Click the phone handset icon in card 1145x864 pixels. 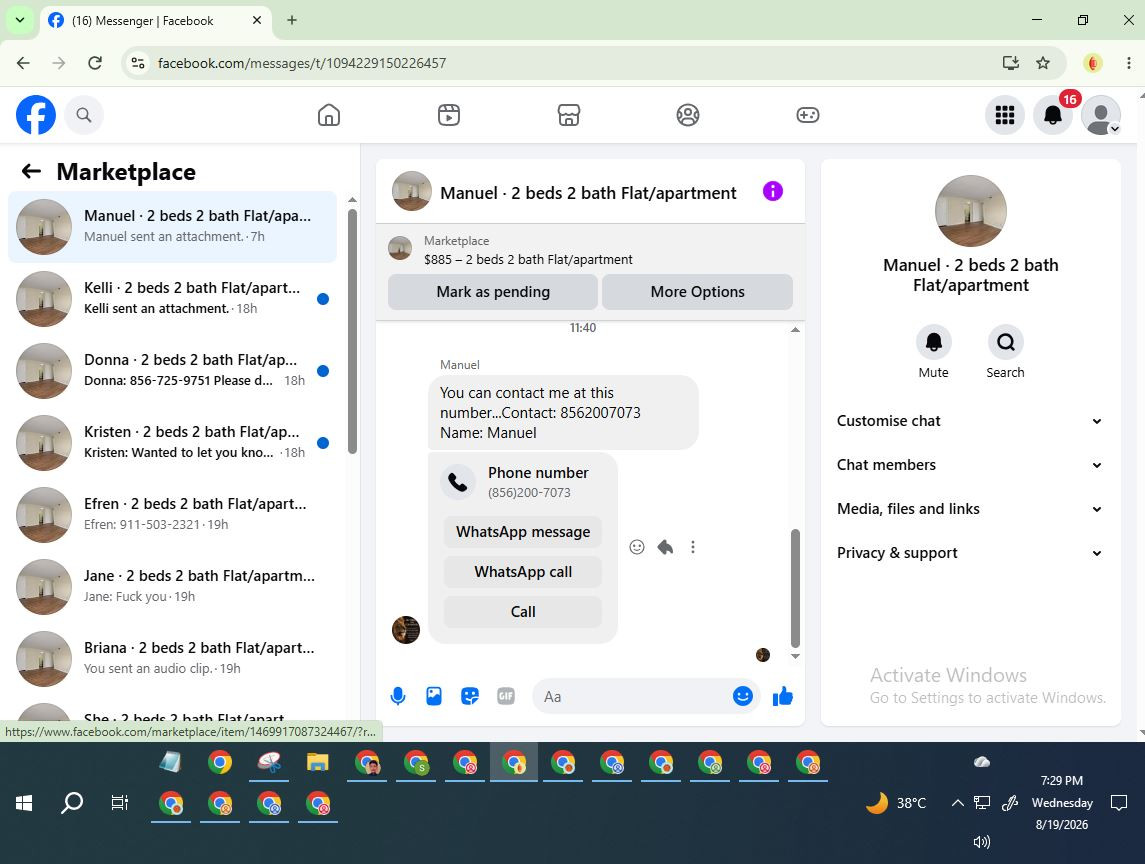point(458,482)
